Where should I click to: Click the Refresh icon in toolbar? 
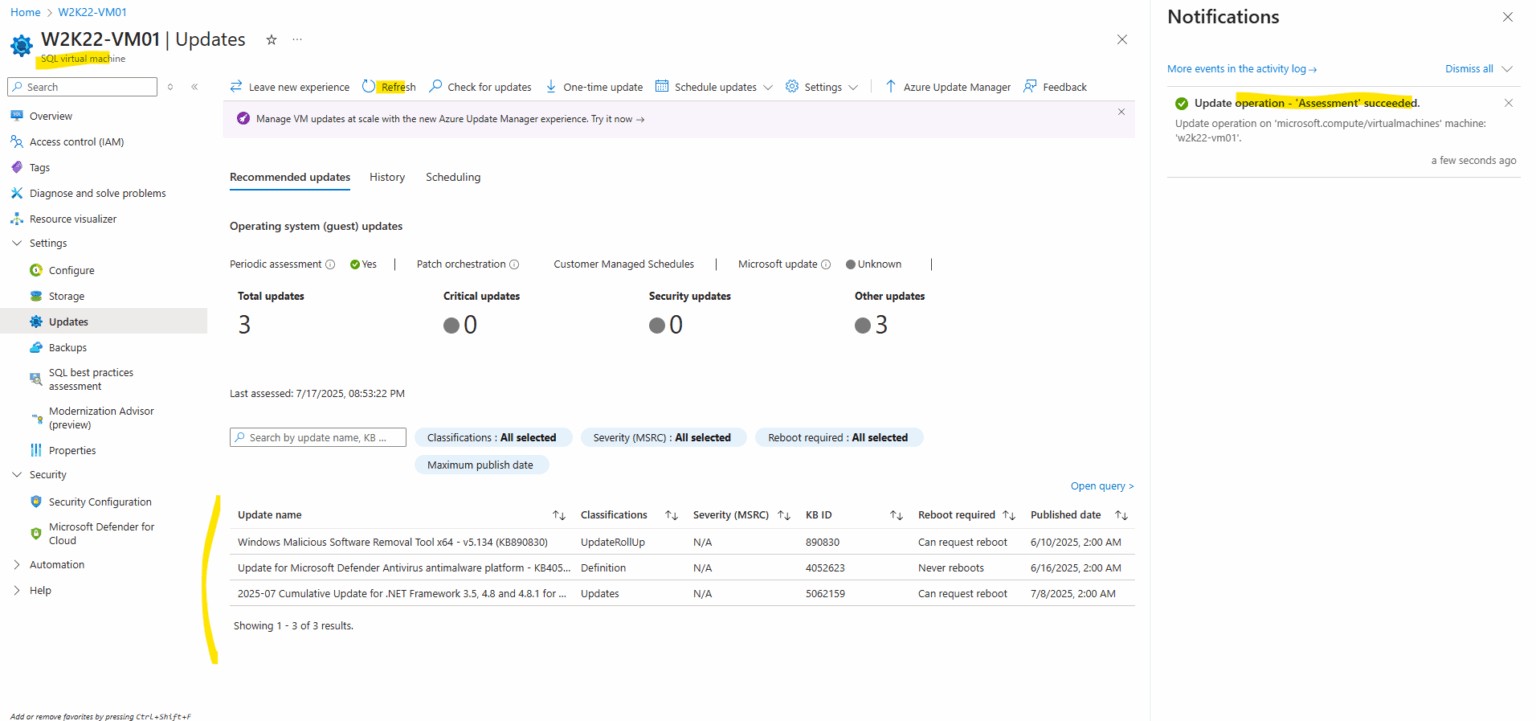369,87
